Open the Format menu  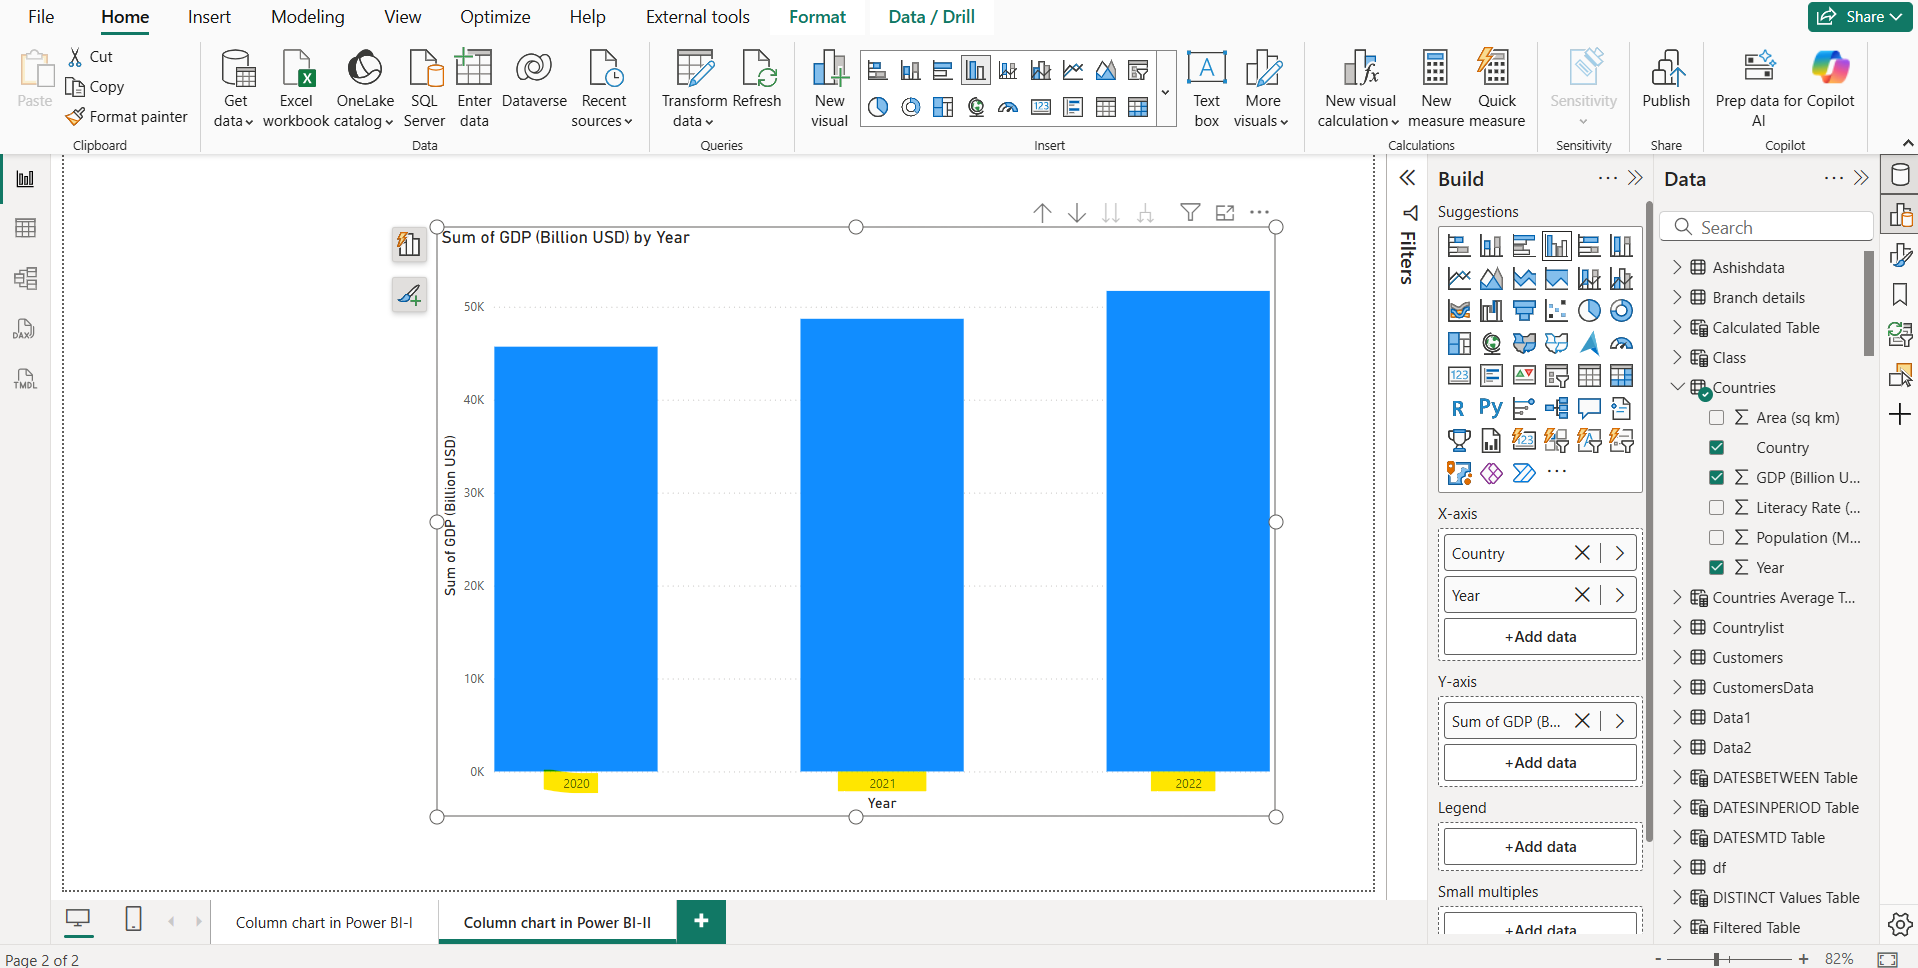tap(817, 17)
